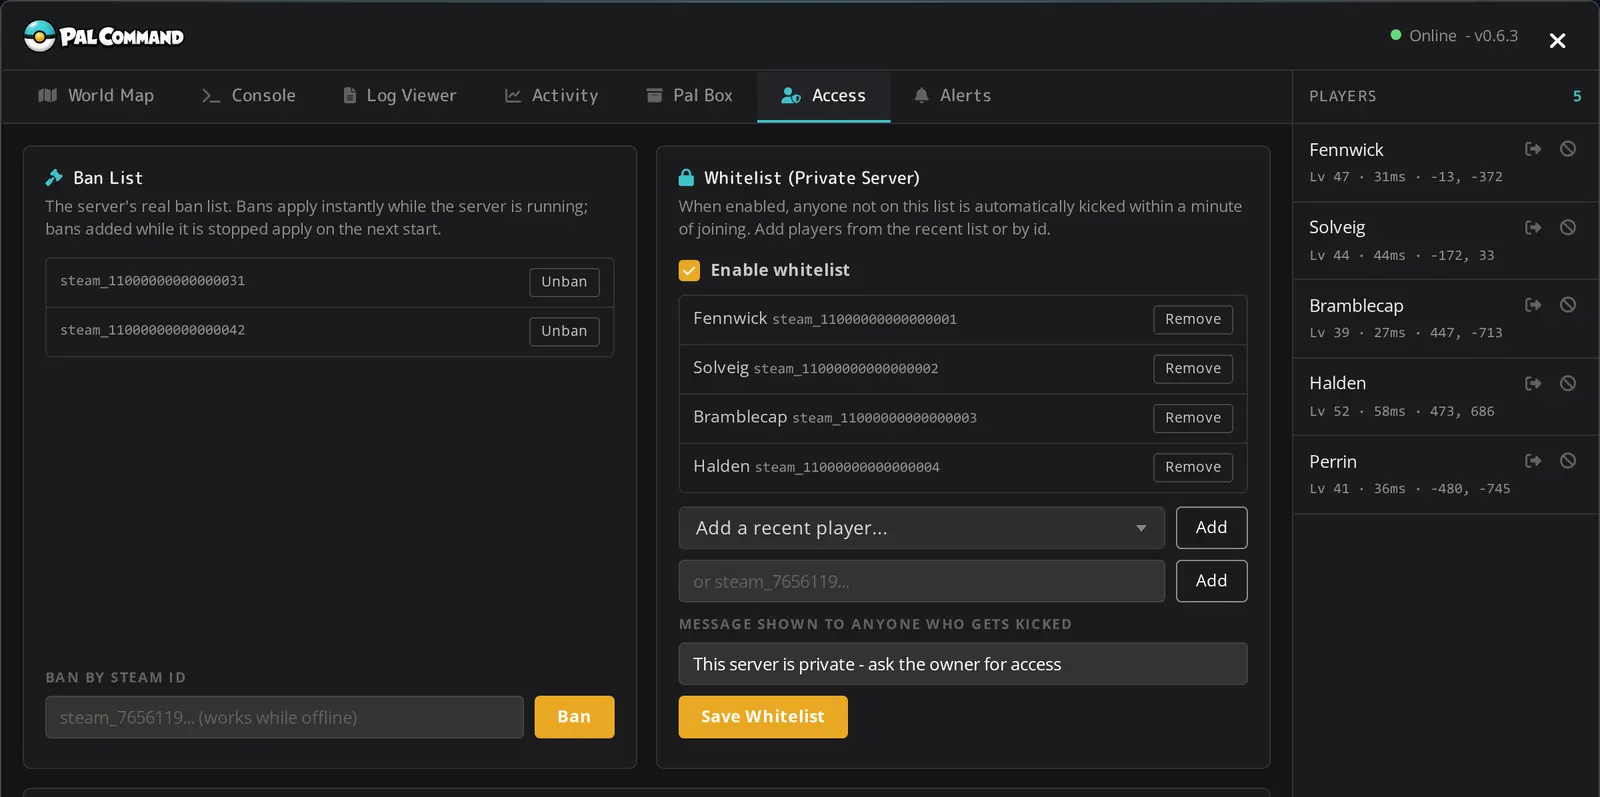Switch to the Alerts tab
This screenshot has width=1600, height=797.
[952, 96]
